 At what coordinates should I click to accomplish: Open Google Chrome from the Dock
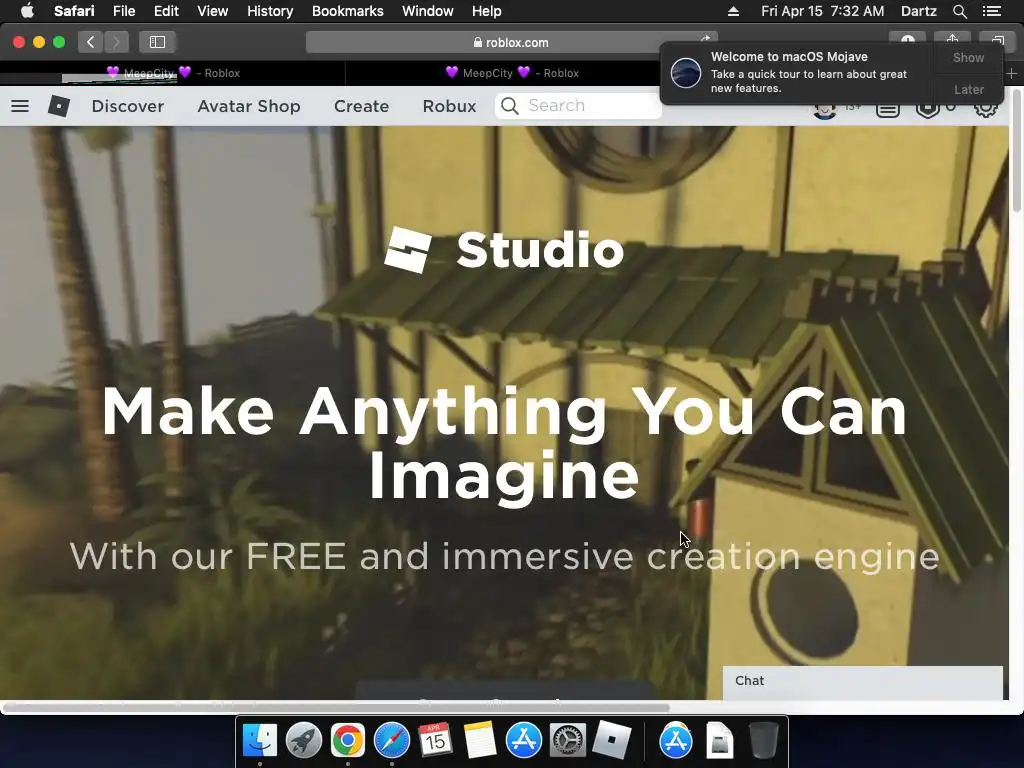coord(347,741)
